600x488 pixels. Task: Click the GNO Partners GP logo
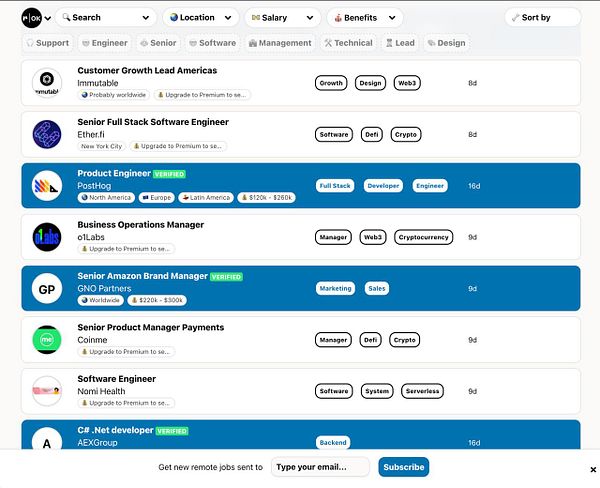tap(47, 289)
